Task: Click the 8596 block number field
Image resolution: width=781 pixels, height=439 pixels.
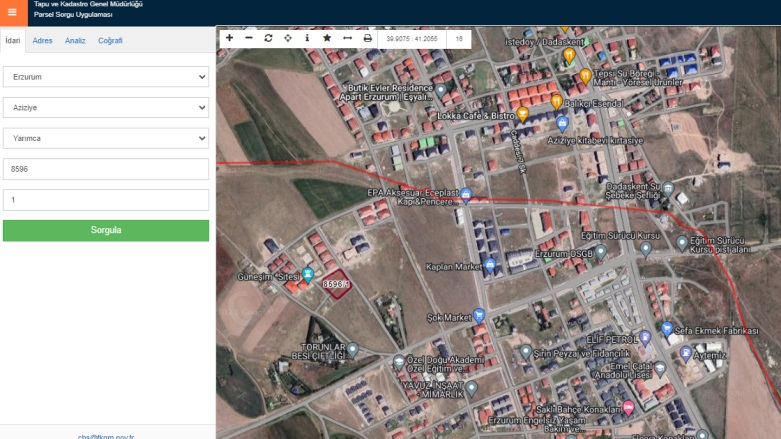Action: 106,169
